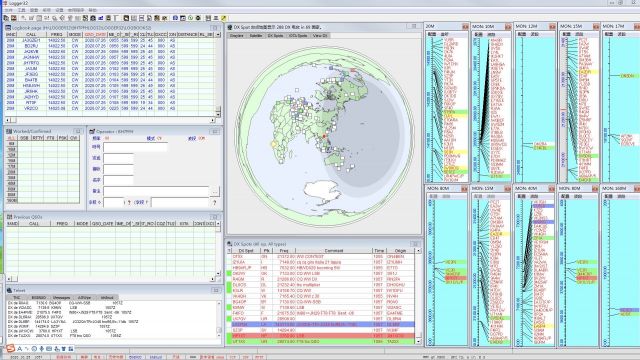Close the MON: 12M band map window
Screen dimensions: 640x360
tap(552, 27)
